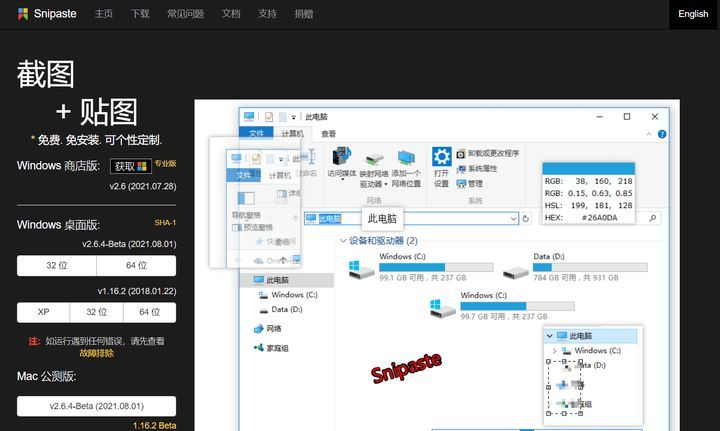Image resolution: width=720 pixels, height=431 pixels.
Task: Open the 故障排除 link
Action: 96,353
